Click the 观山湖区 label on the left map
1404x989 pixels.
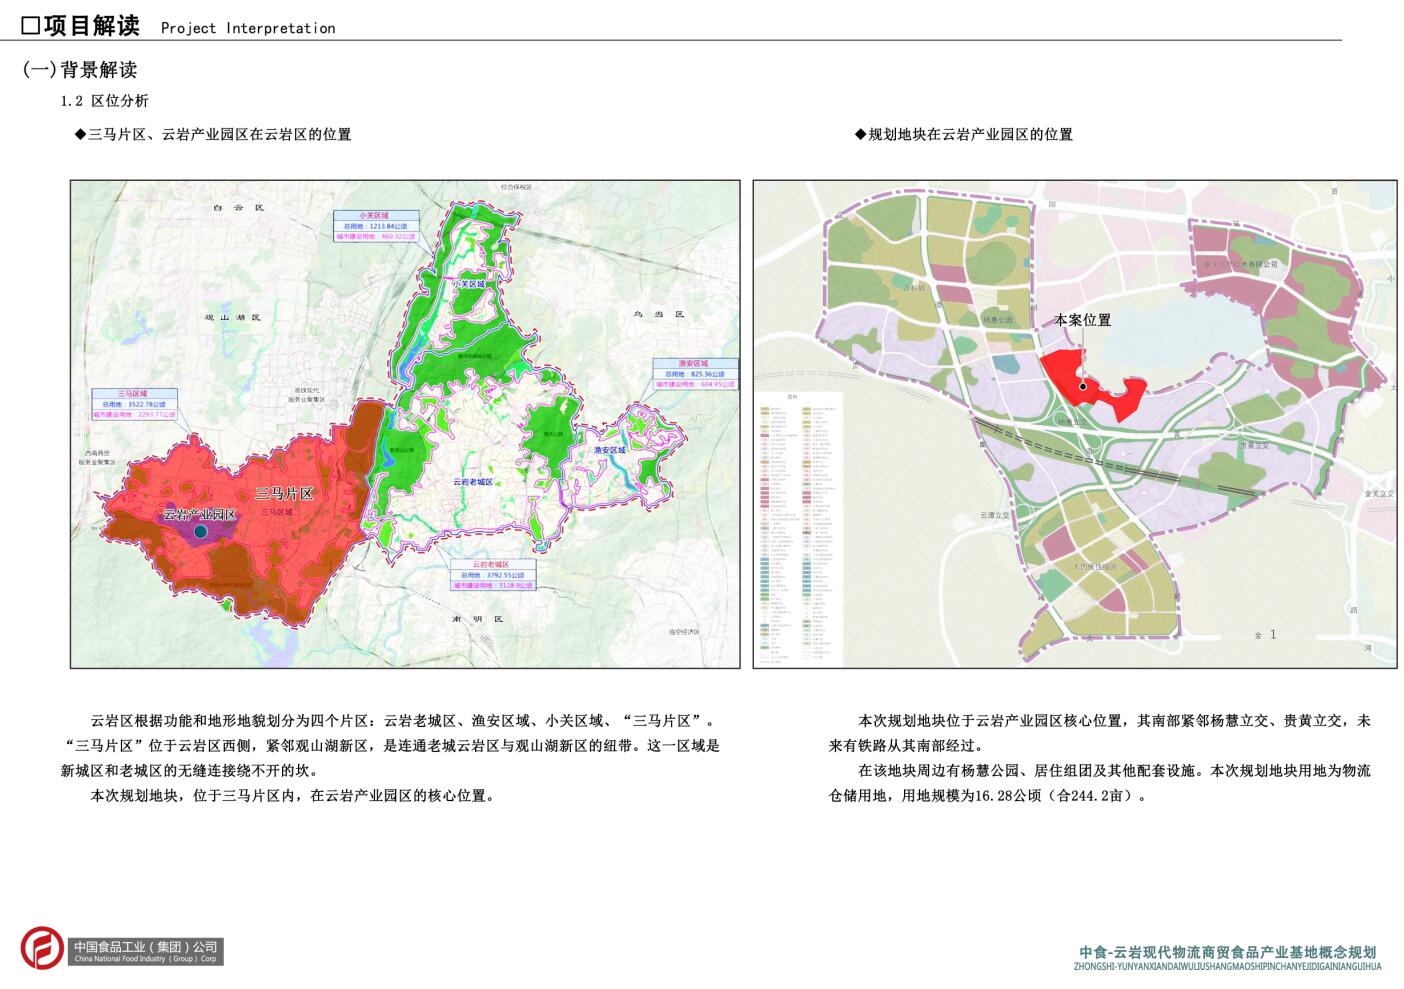[x=233, y=317]
